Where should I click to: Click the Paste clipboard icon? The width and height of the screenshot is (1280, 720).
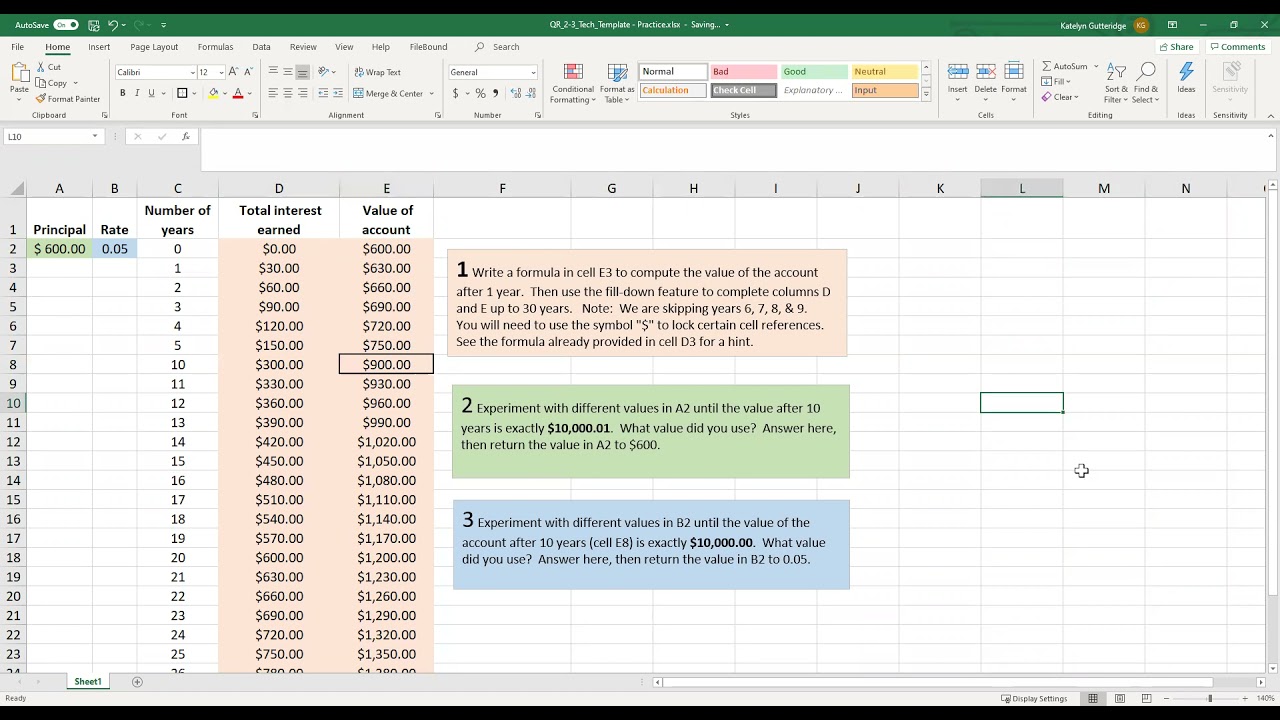(19, 73)
